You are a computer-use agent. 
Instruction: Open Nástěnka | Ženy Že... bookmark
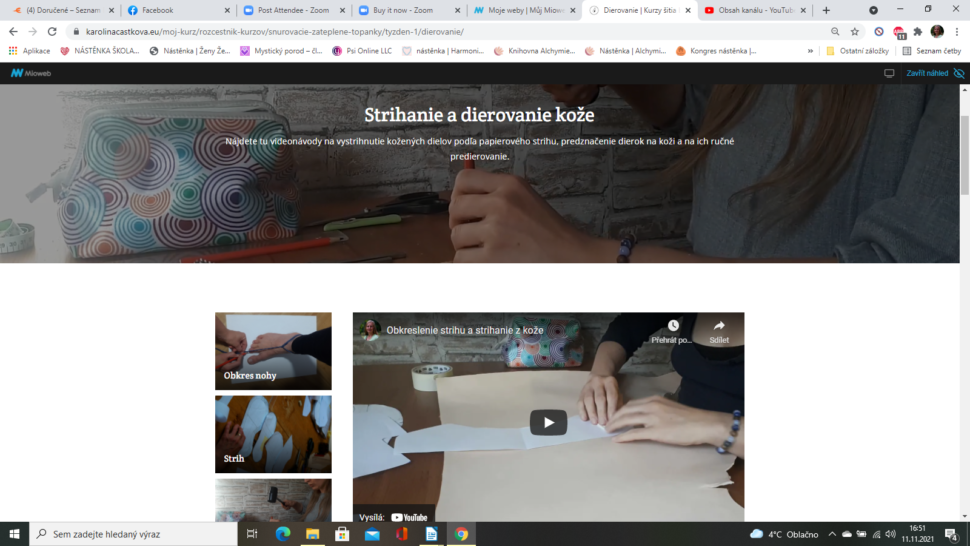pyautogui.click(x=190, y=51)
